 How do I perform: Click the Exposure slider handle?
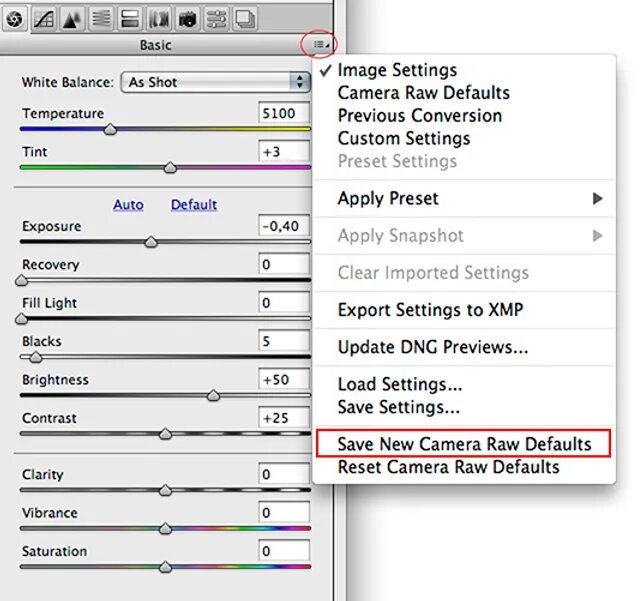point(151,242)
